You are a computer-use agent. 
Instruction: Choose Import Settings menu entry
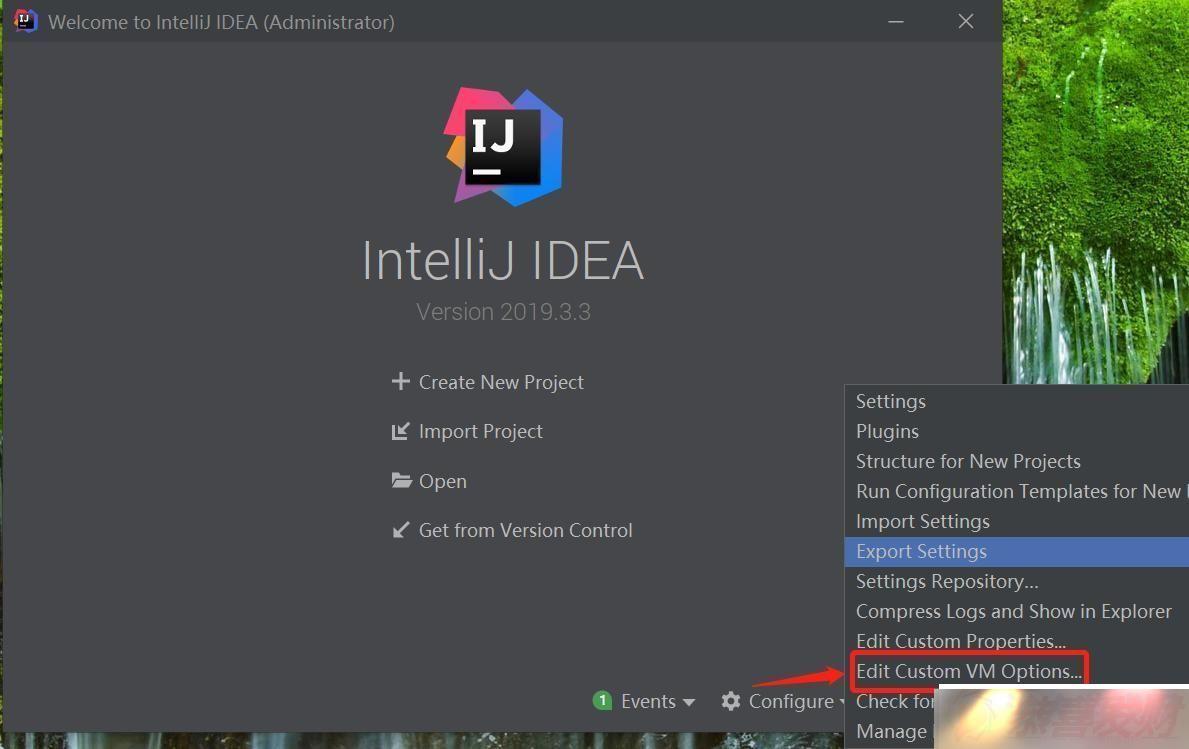click(x=1017, y=522)
